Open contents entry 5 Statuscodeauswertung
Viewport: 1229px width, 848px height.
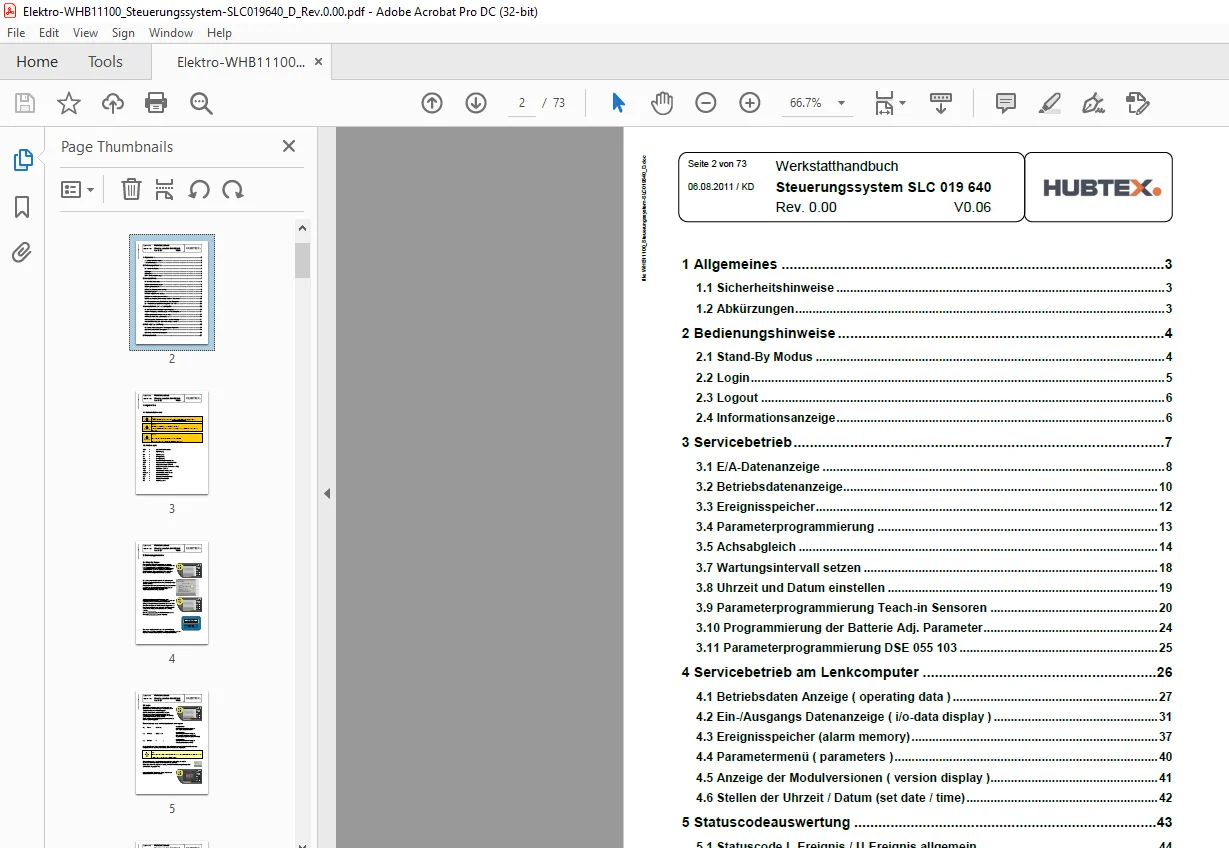pyautogui.click(x=927, y=822)
